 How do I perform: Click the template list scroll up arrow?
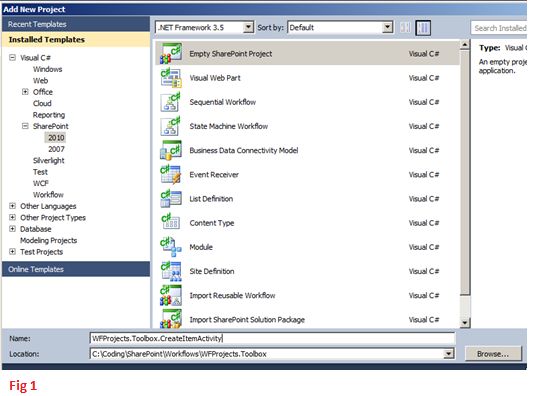465,45
